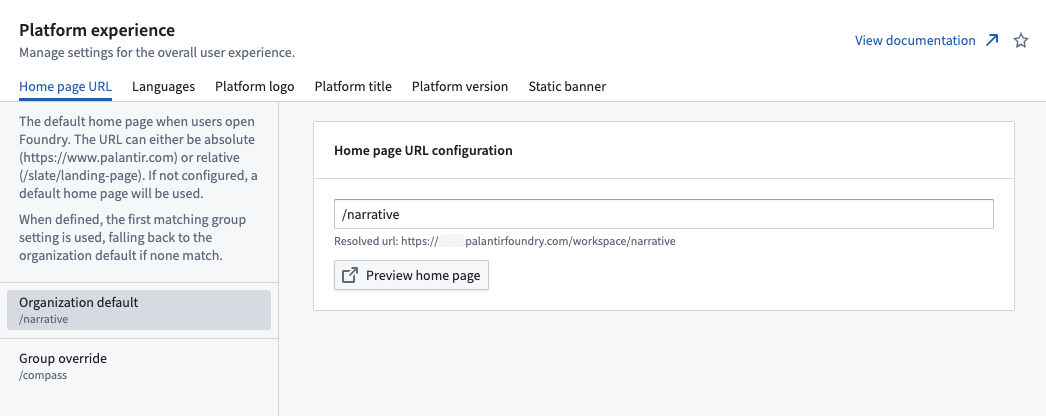Select the Platform title tab
This screenshot has height=416, width=1046.
point(353,87)
